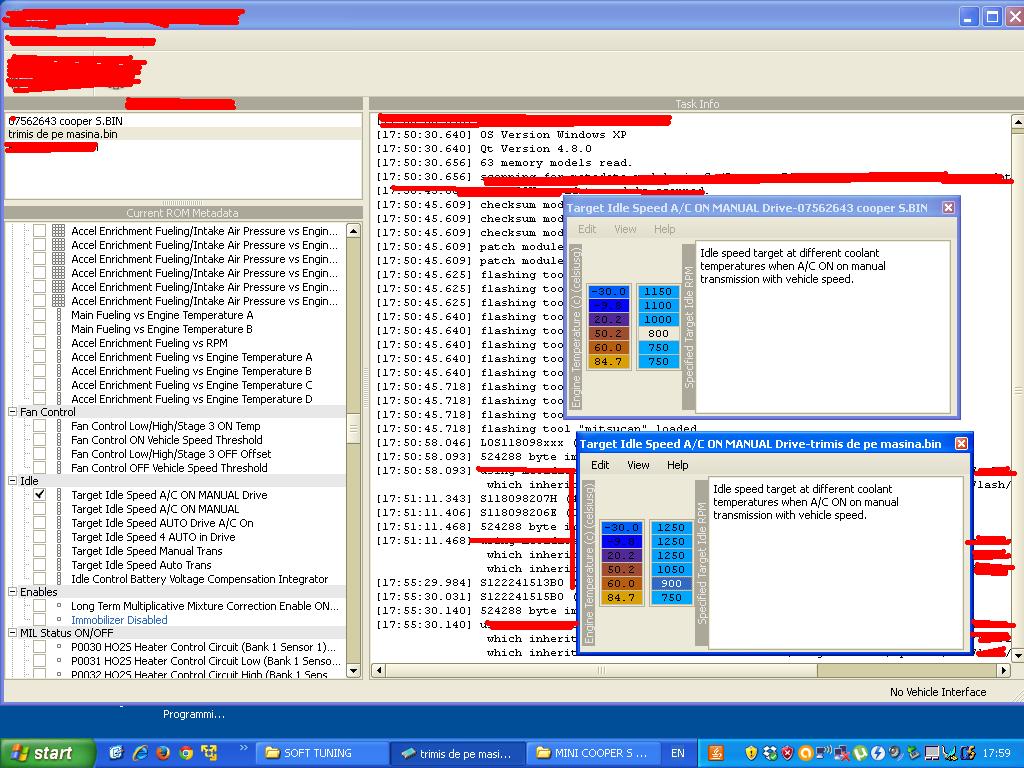Screen dimensions: 1024x768
Task: Launch Firefox from the quick launch bar
Action: [x=163, y=753]
